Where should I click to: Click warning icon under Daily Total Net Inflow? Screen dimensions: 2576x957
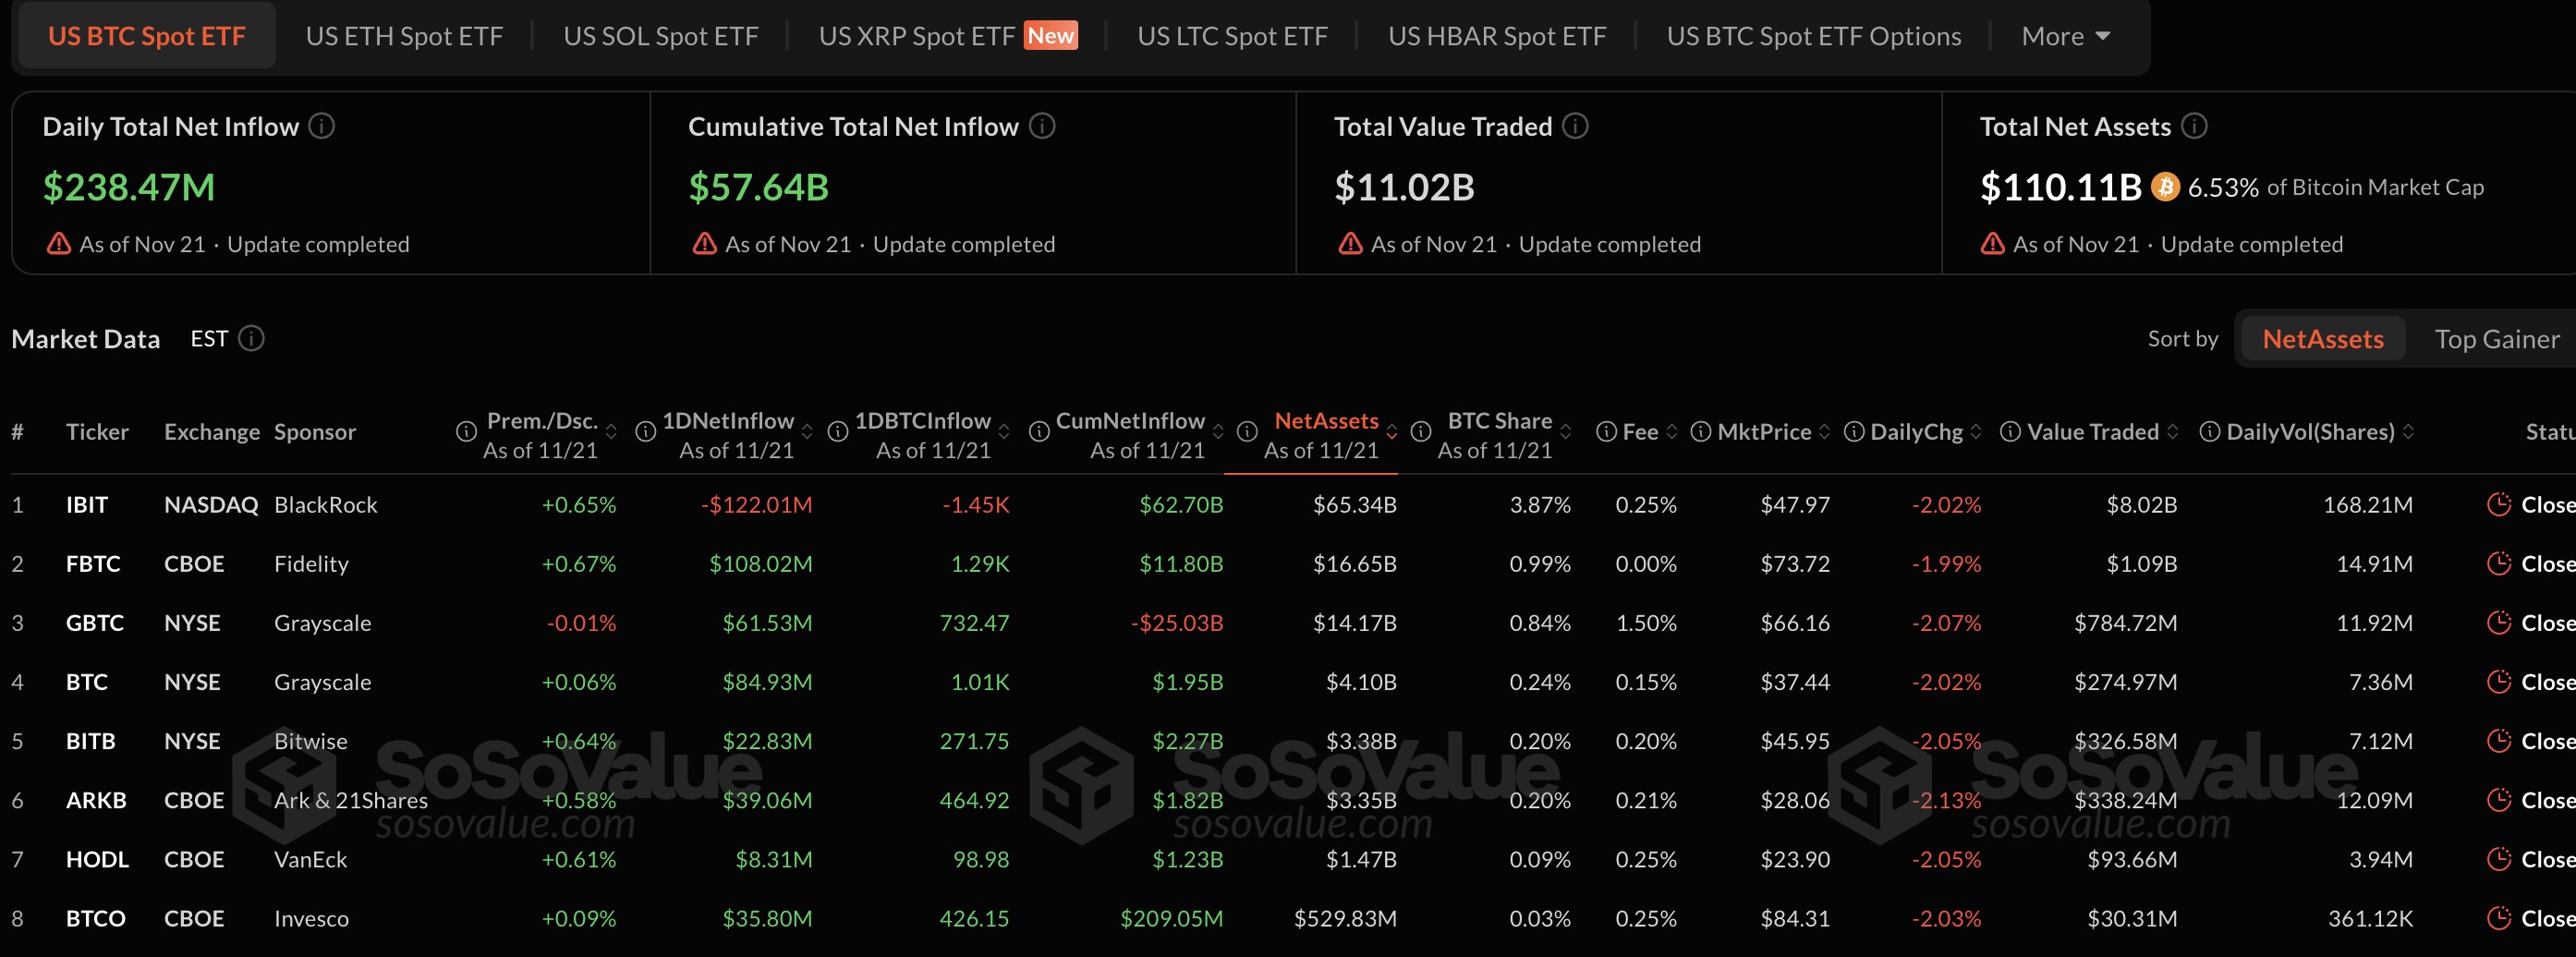(59, 244)
